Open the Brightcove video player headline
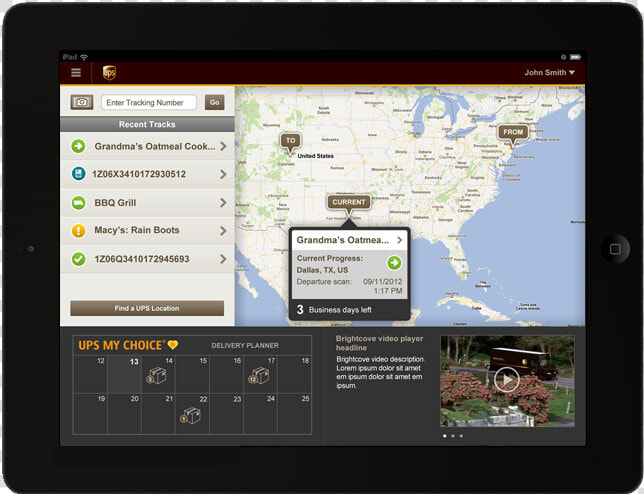 click(x=379, y=343)
